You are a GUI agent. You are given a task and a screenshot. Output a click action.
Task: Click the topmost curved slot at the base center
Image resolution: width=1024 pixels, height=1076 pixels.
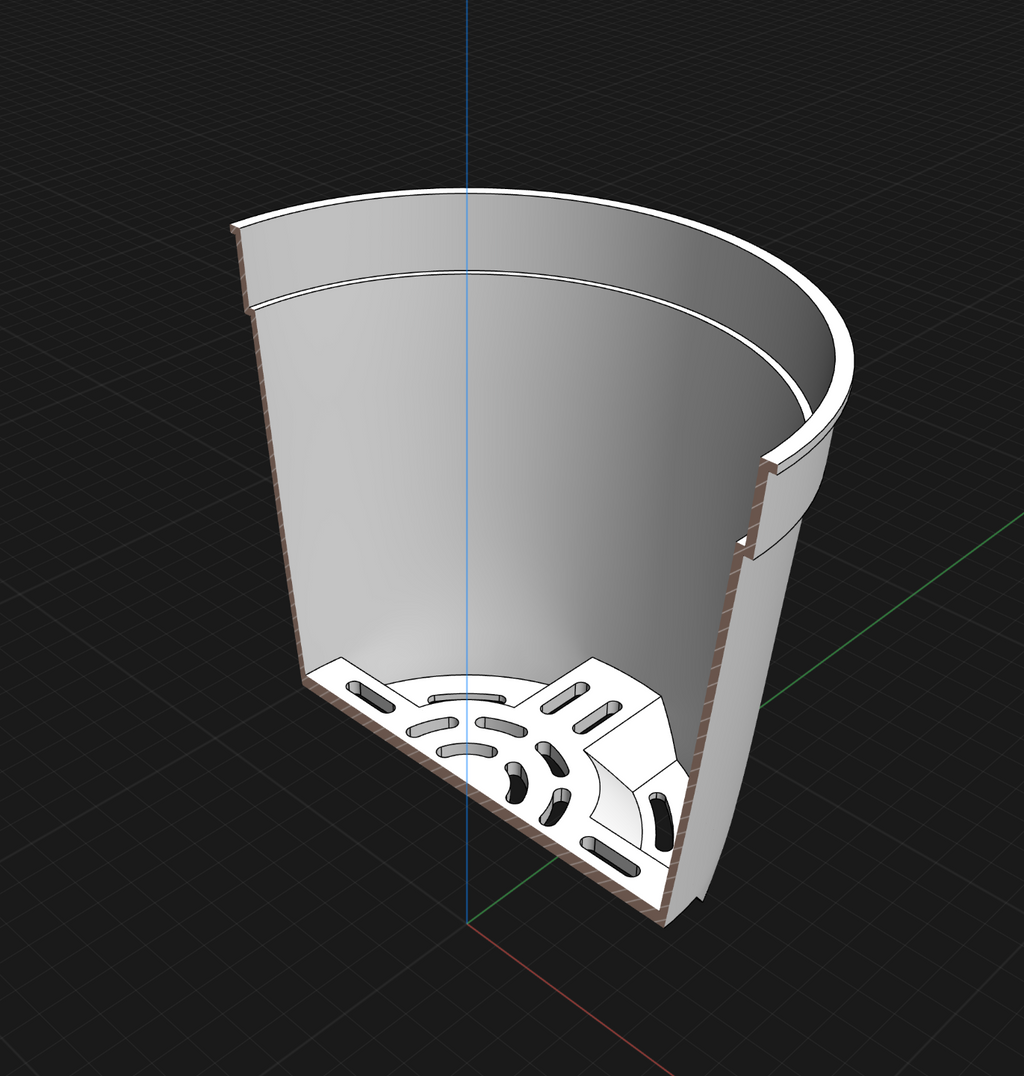point(467,699)
